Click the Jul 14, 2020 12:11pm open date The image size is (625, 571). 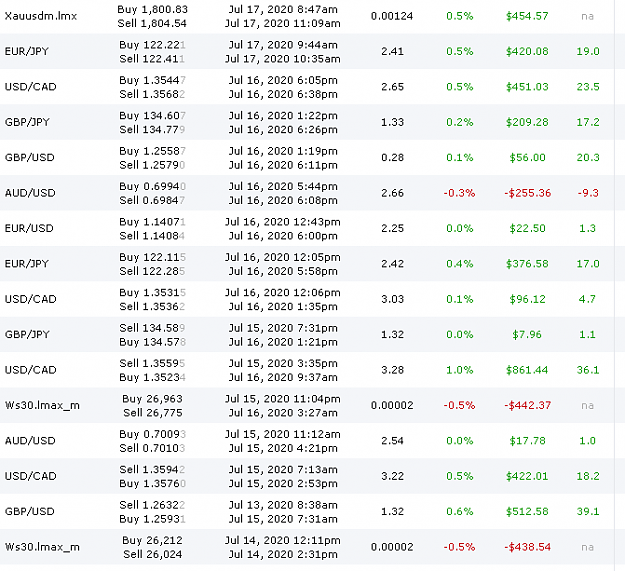(283, 540)
